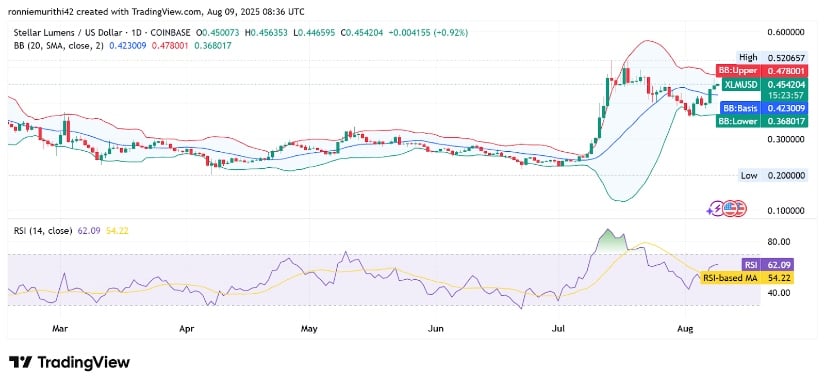Click the price change −0.004155 (+0.92%)

[x=428, y=33]
